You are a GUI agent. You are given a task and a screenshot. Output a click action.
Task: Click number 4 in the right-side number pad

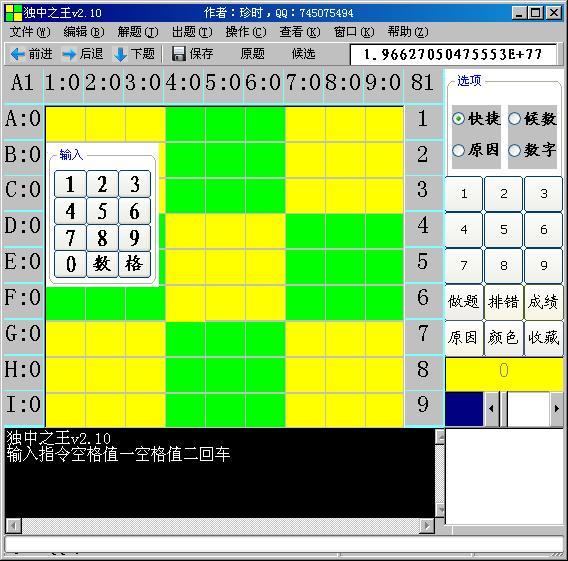coord(464,230)
